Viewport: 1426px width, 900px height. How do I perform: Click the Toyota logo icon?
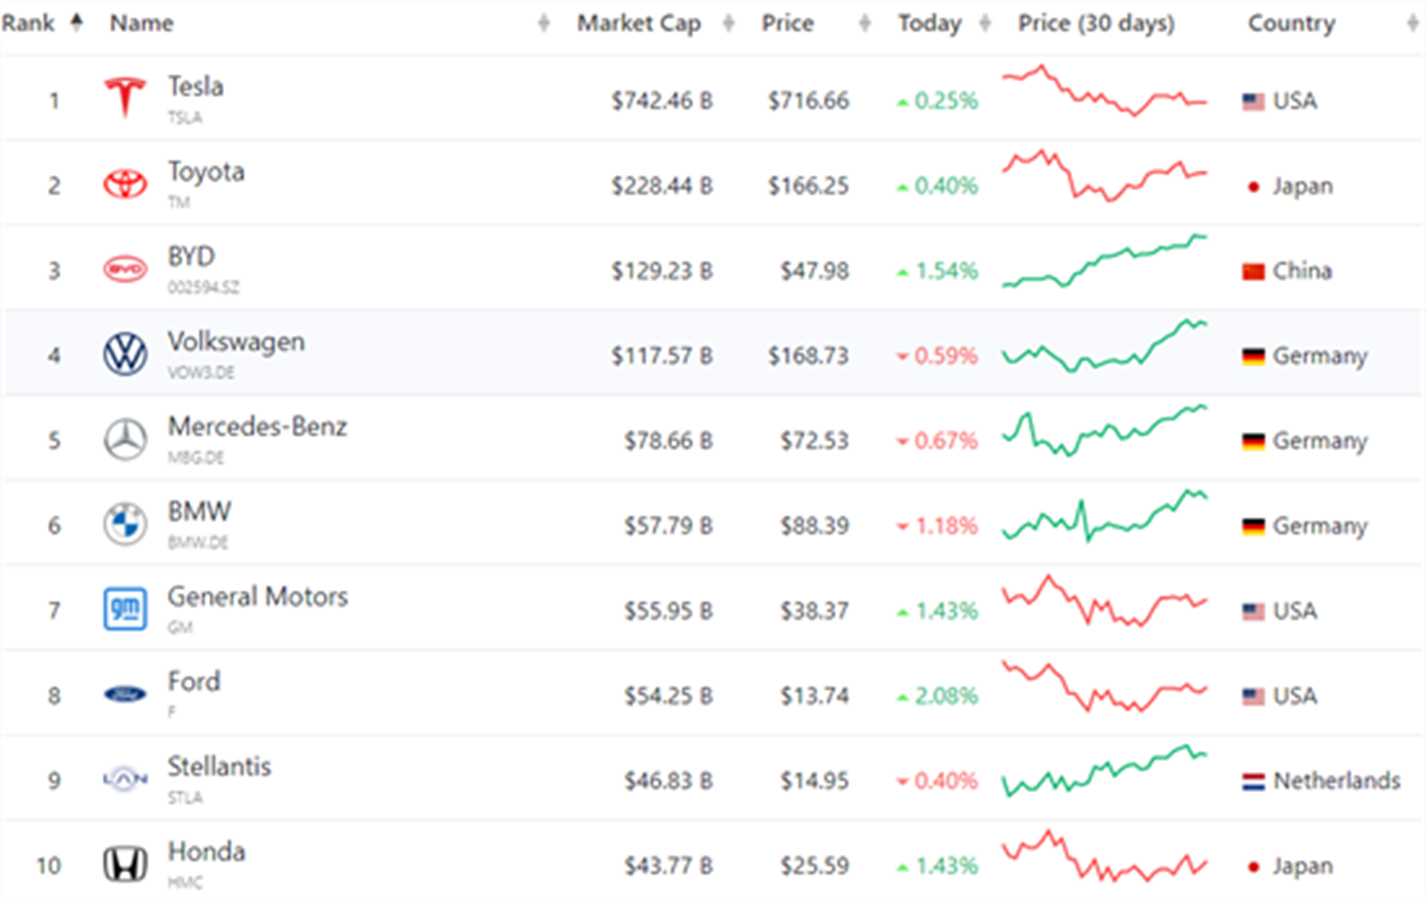125,184
